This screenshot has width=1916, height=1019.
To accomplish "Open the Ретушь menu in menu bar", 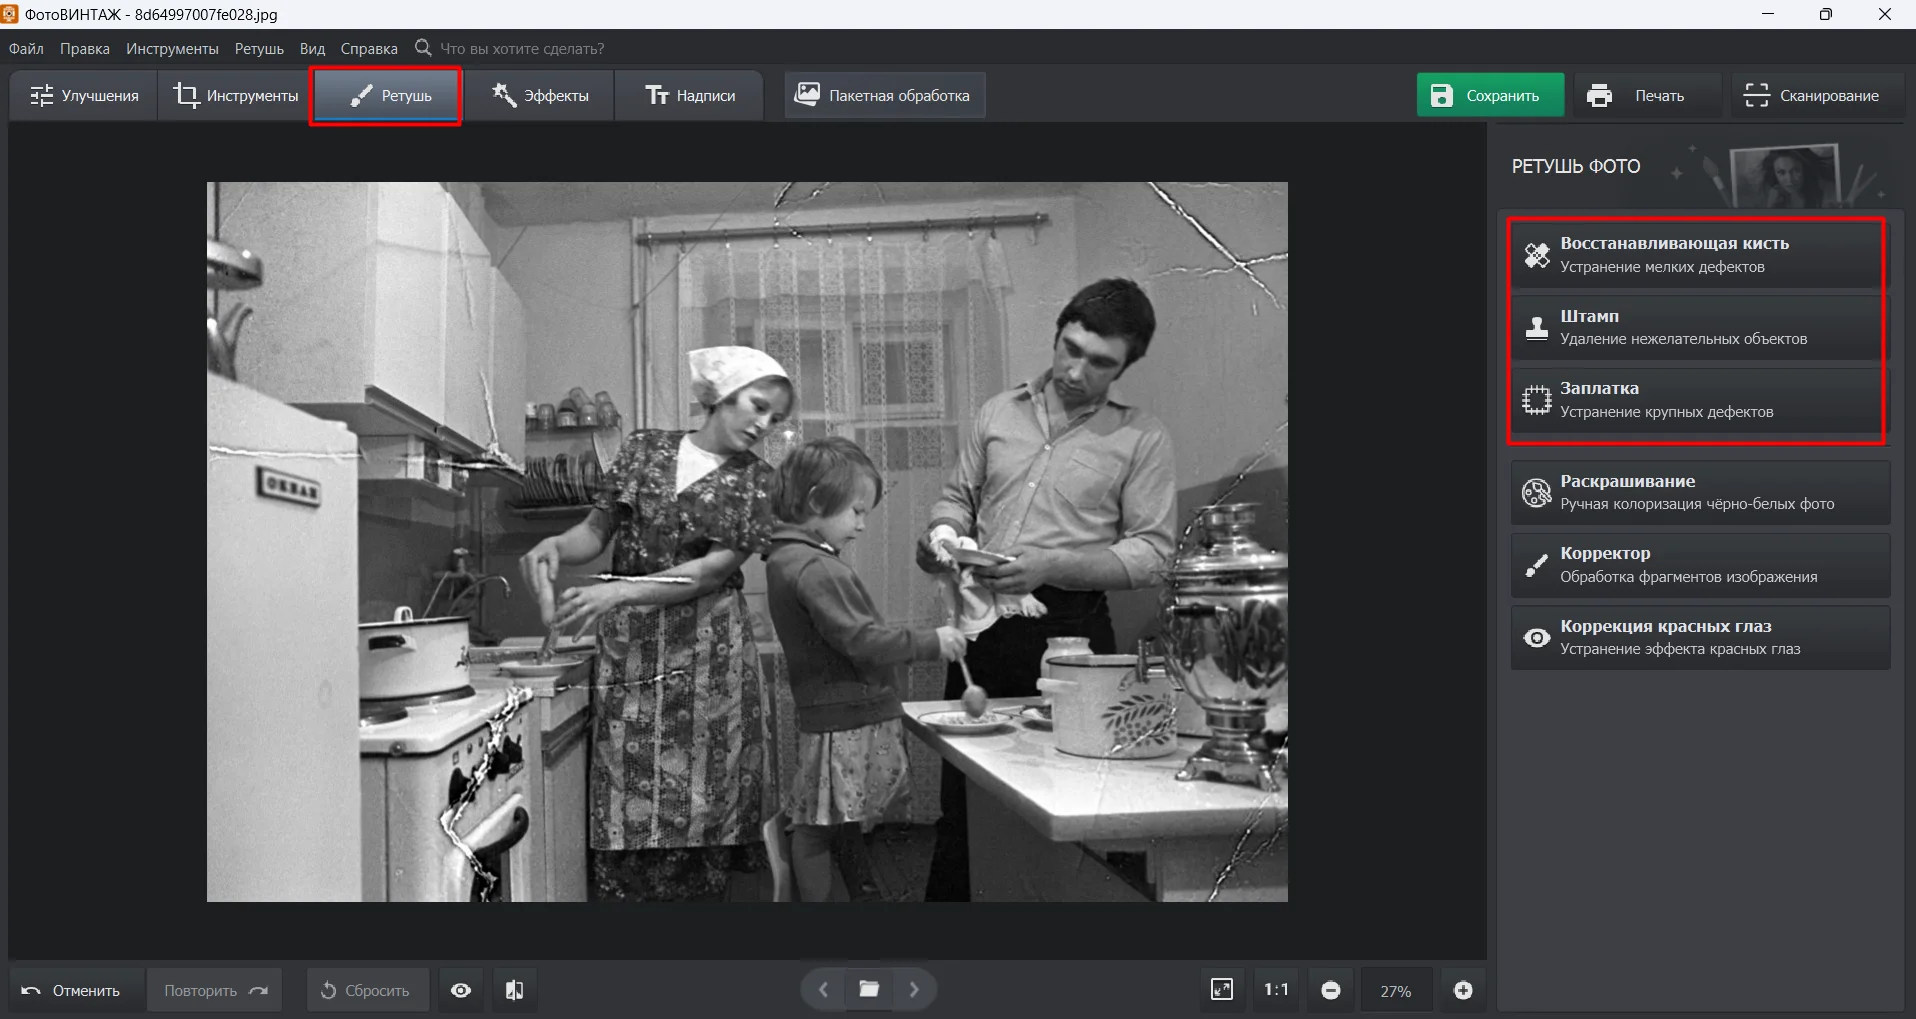I will pyautogui.click(x=259, y=49).
